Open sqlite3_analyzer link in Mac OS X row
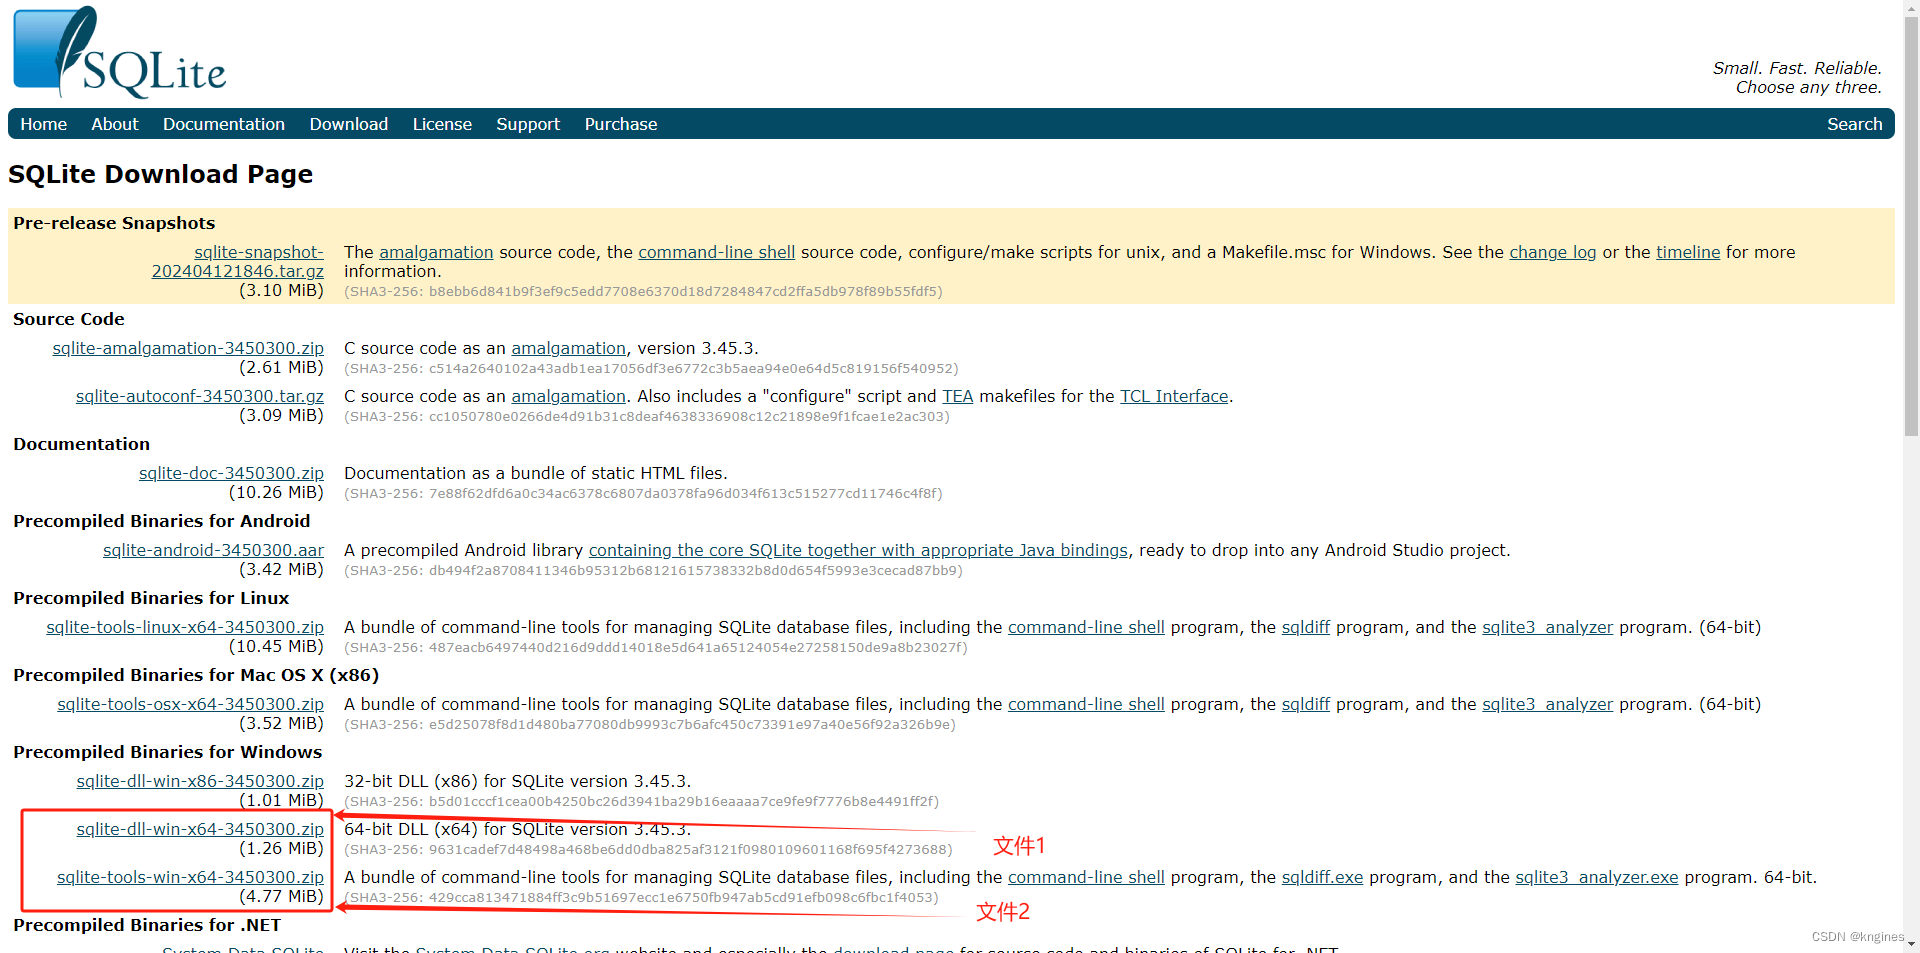 (1547, 704)
